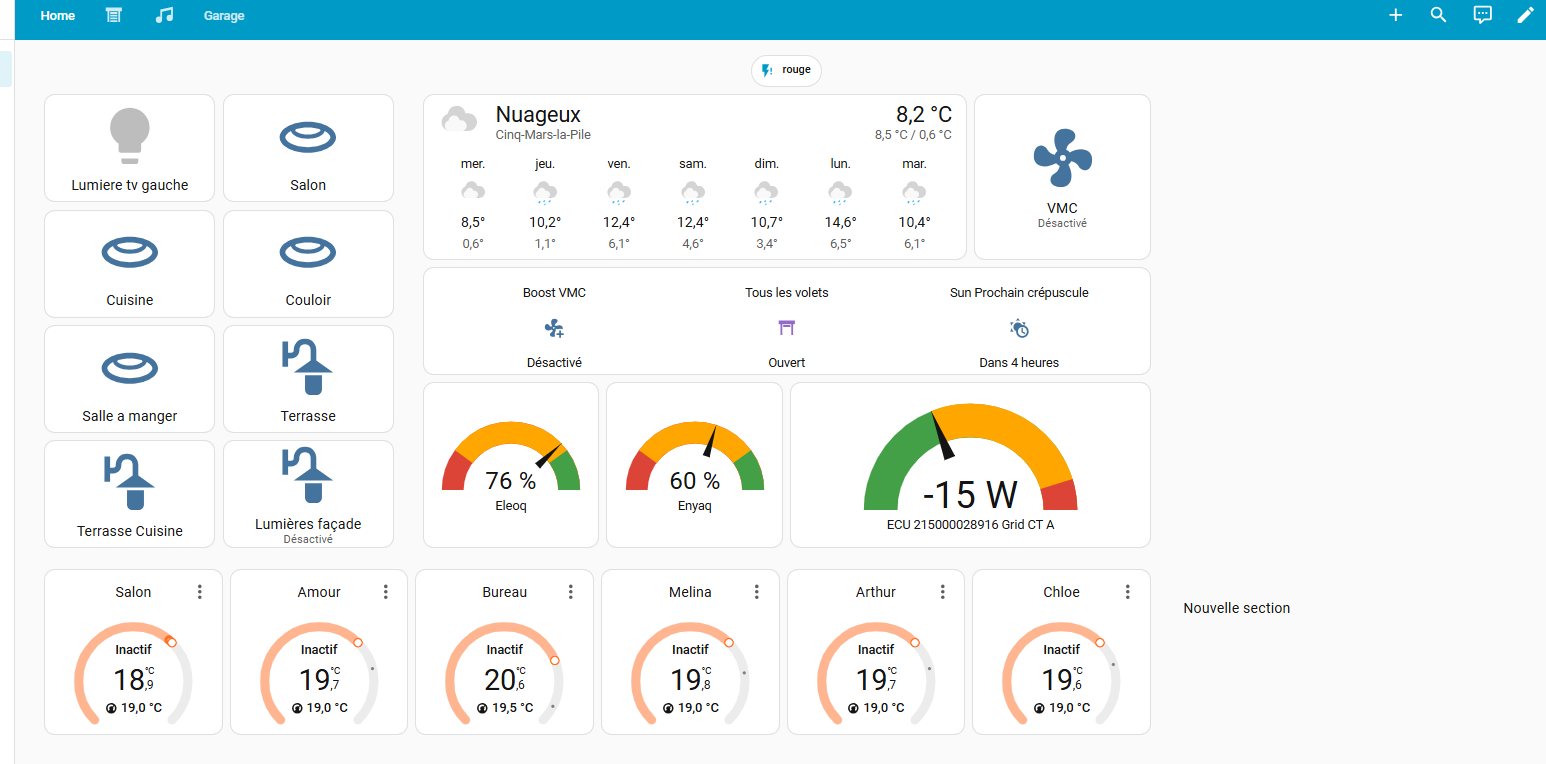Click the Nouvelle section heading

pos(1236,608)
